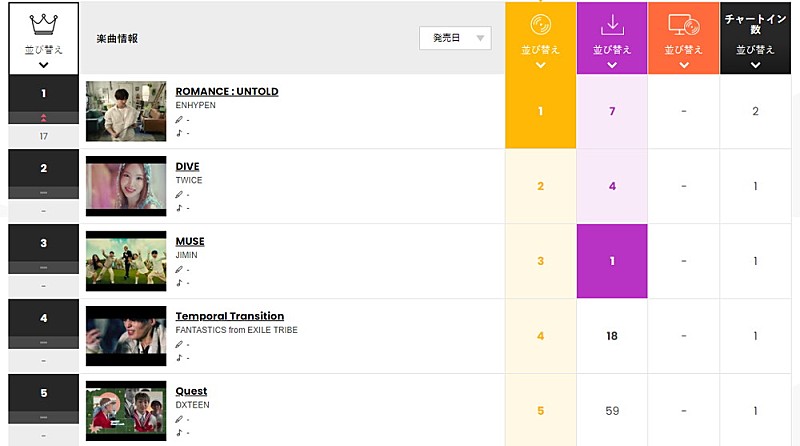Sort by the purple download column
The image size is (800, 446).
tap(612, 49)
